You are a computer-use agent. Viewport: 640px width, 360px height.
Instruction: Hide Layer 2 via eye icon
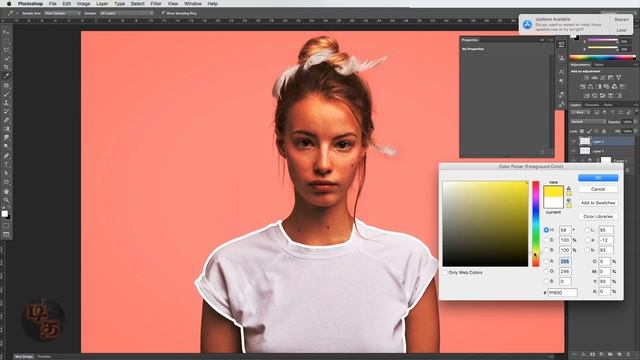coord(573,141)
